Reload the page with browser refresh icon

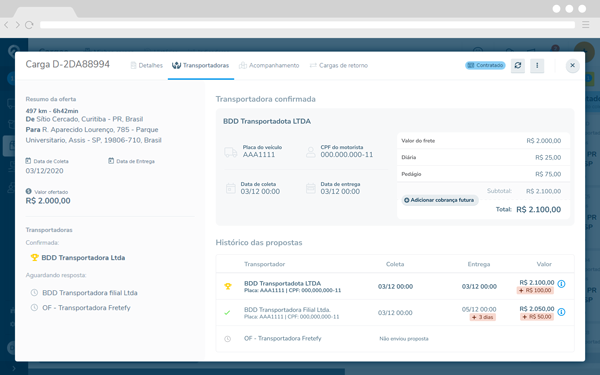[x=29, y=25]
